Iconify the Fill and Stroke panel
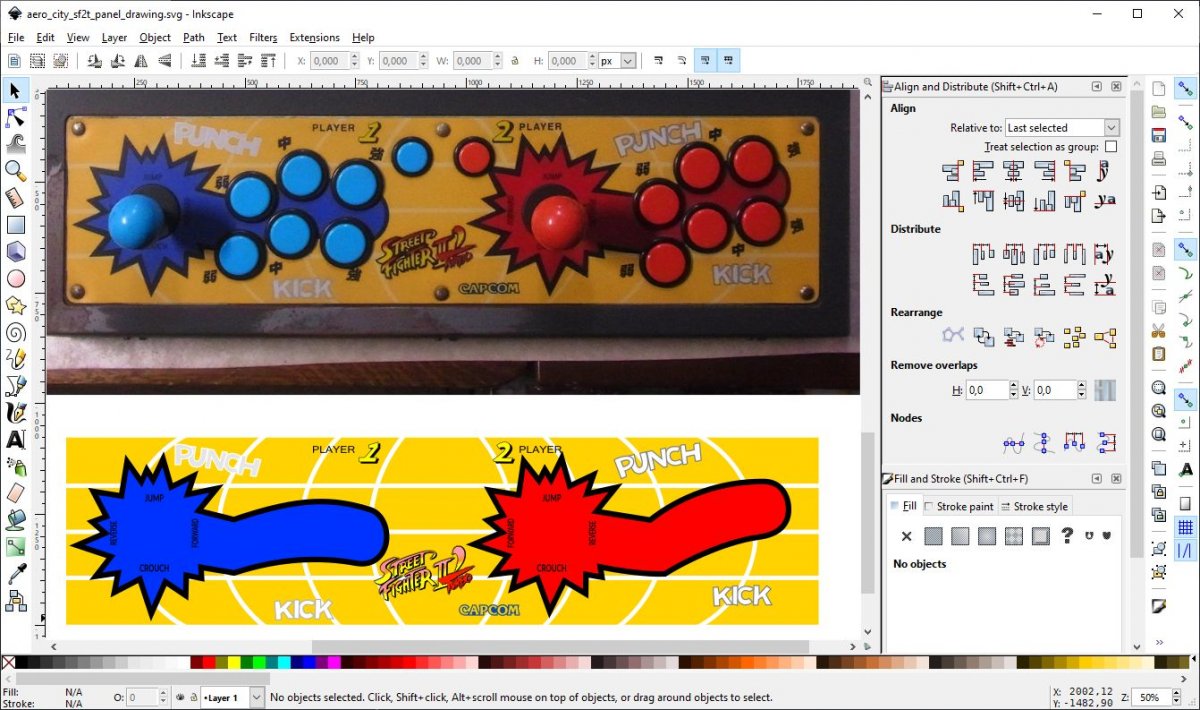The height and width of the screenshot is (710, 1200). (x=1097, y=479)
